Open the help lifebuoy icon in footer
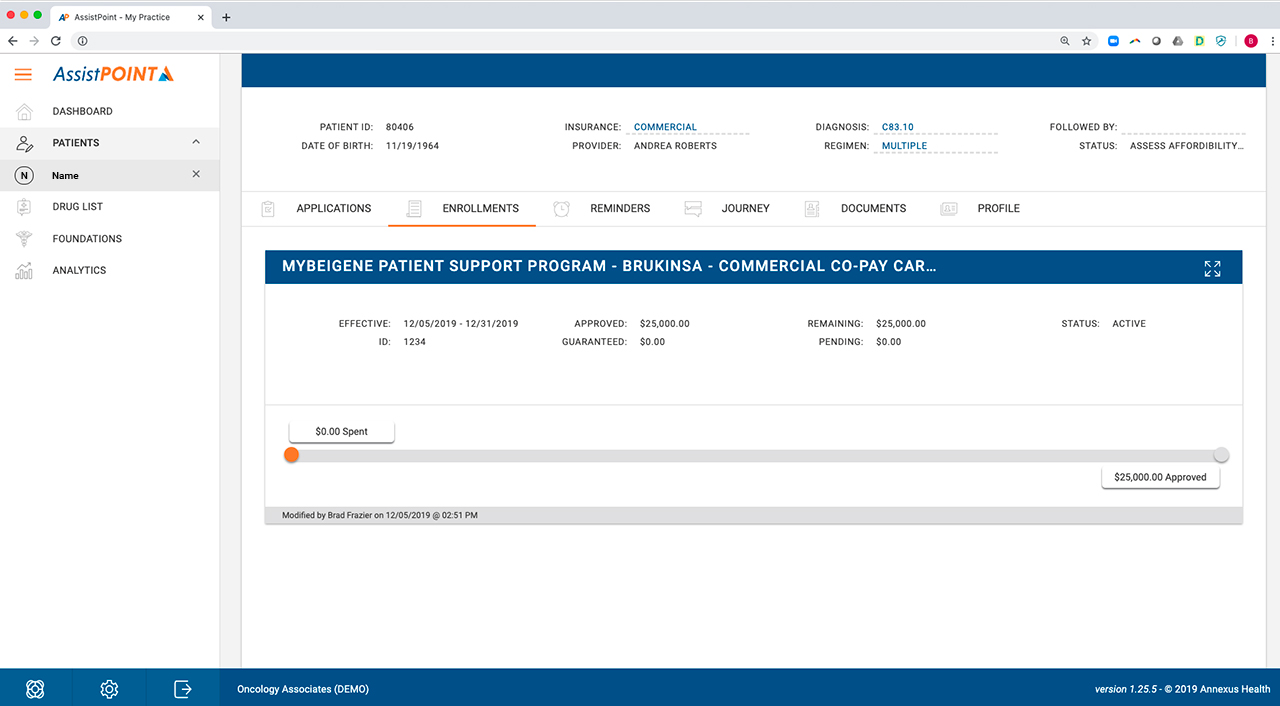The image size is (1280, 706). point(35,689)
